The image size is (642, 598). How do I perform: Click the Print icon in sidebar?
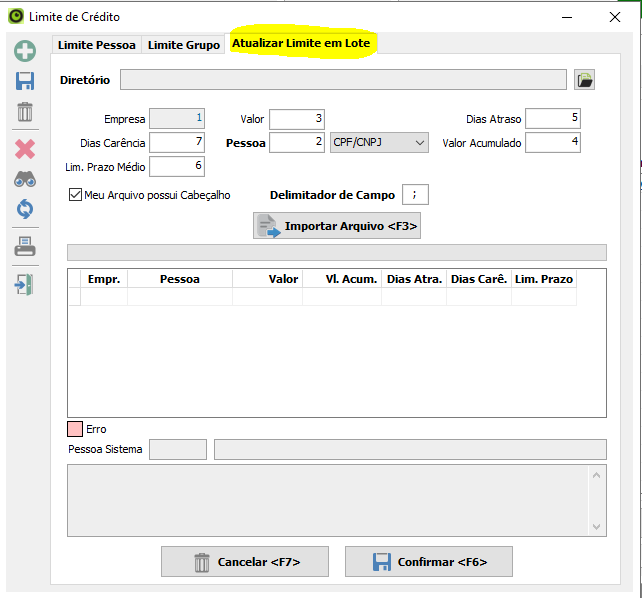tap(25, 247)
